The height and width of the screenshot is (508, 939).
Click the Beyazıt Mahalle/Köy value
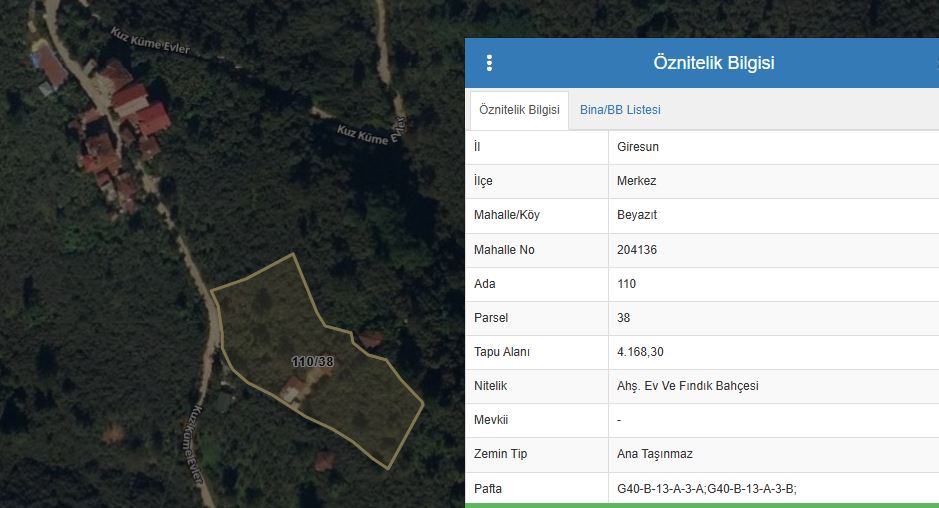(637, 215)
